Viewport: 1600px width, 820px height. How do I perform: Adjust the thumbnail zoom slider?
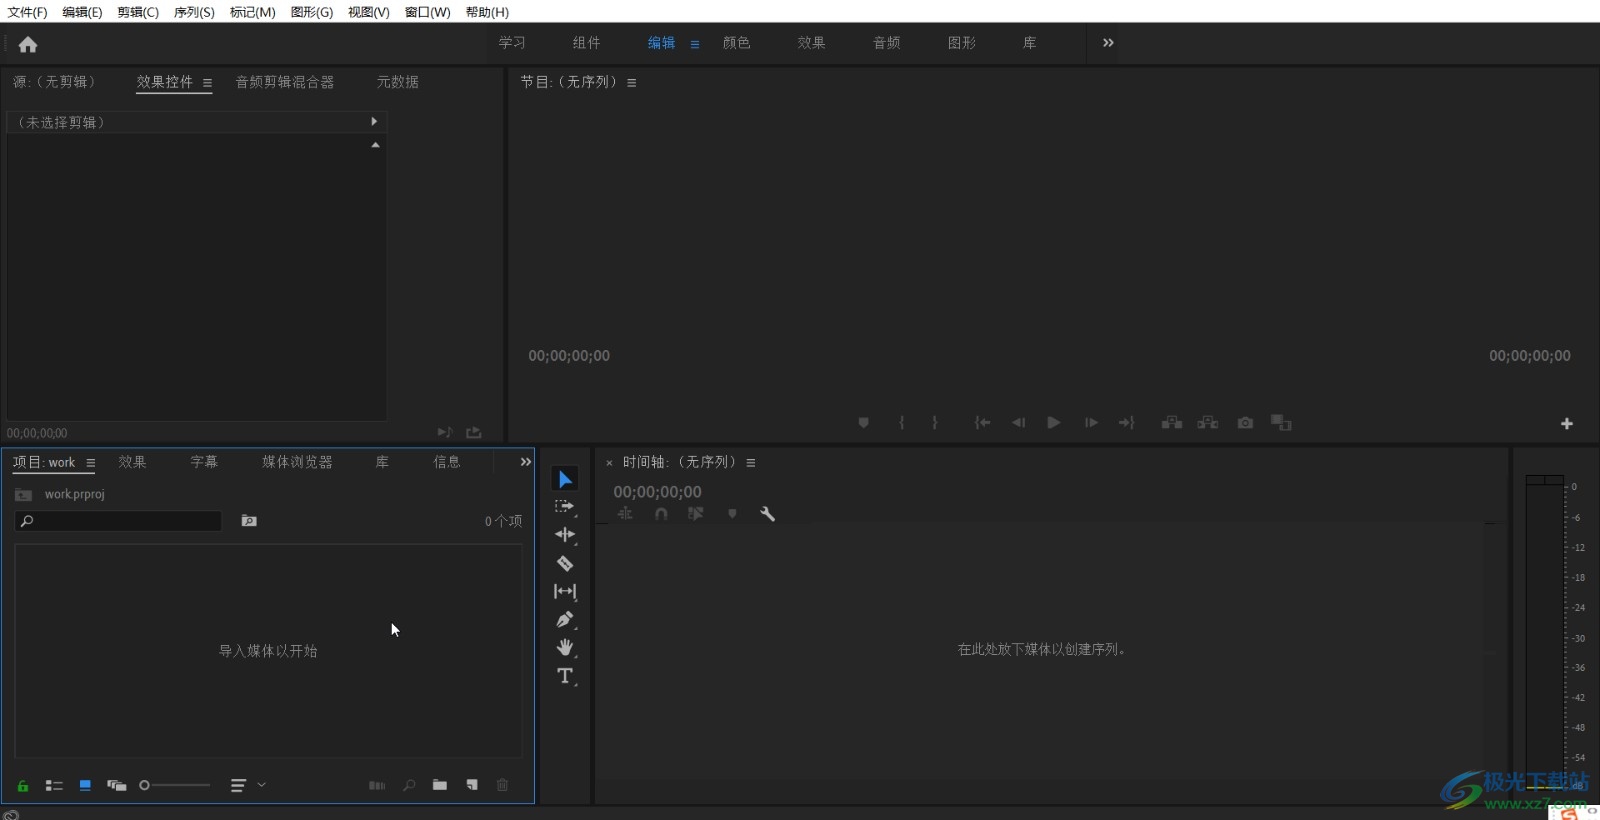click(175, 785)
